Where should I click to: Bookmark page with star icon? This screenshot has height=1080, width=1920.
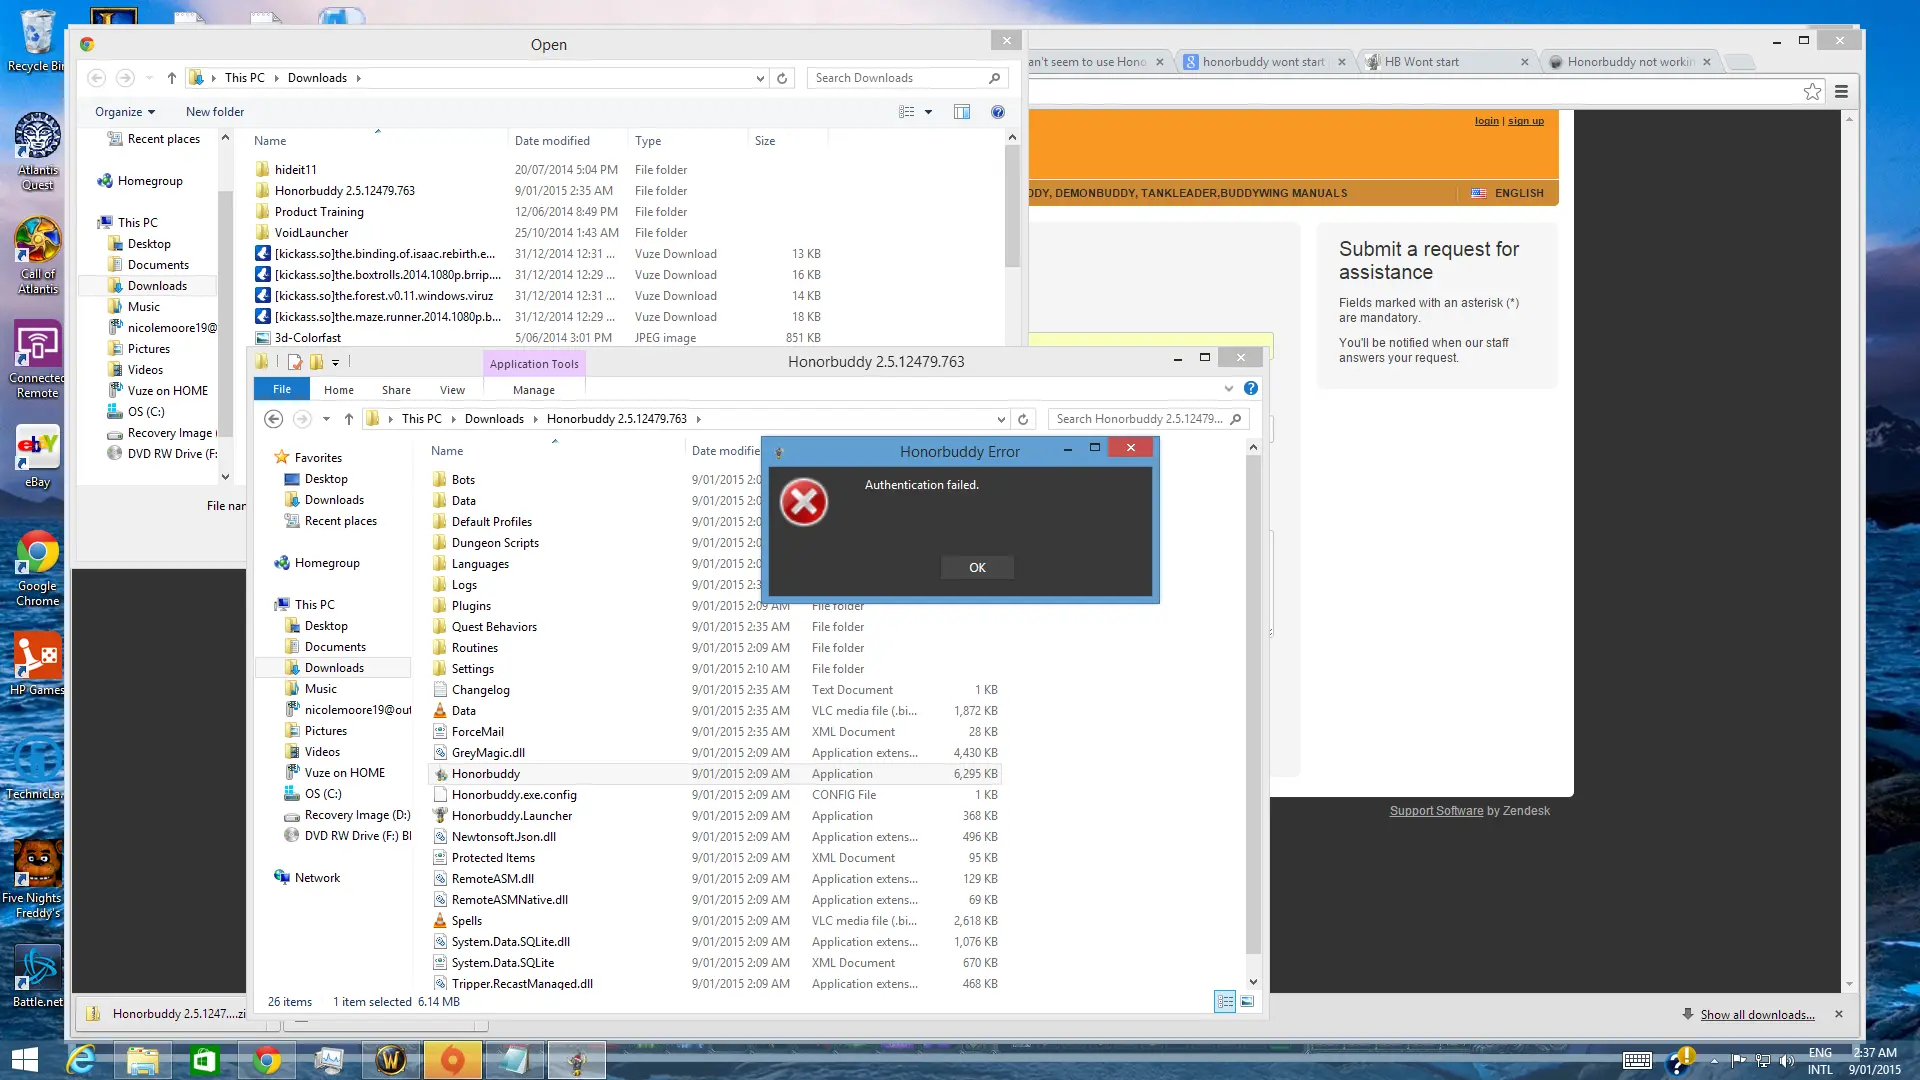[1812, 92]
